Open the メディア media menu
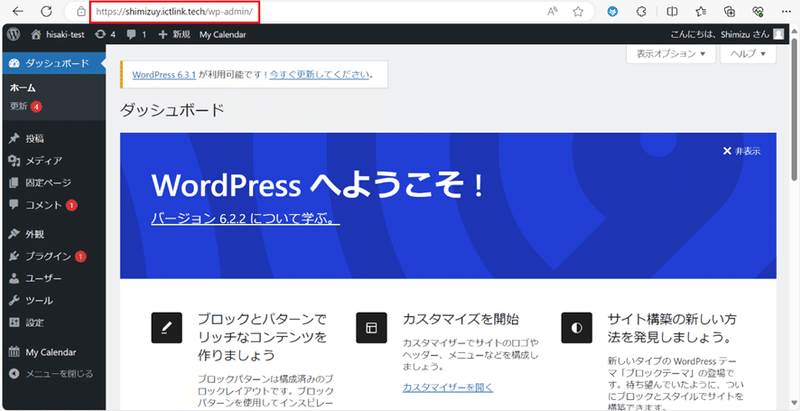This screenshot has width=800, height=411. coord(54,161)
